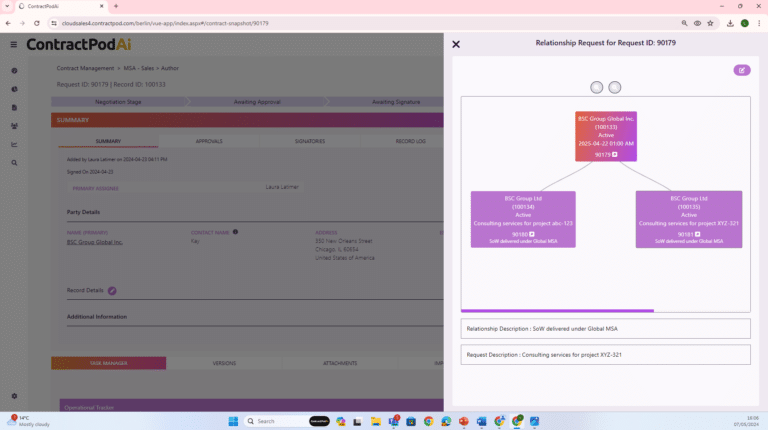Viewport: 768px width, 430px height.
Task: Click the info icon beside CONTACT NAME
Action: pyautogui.click(x=235, y=232)
